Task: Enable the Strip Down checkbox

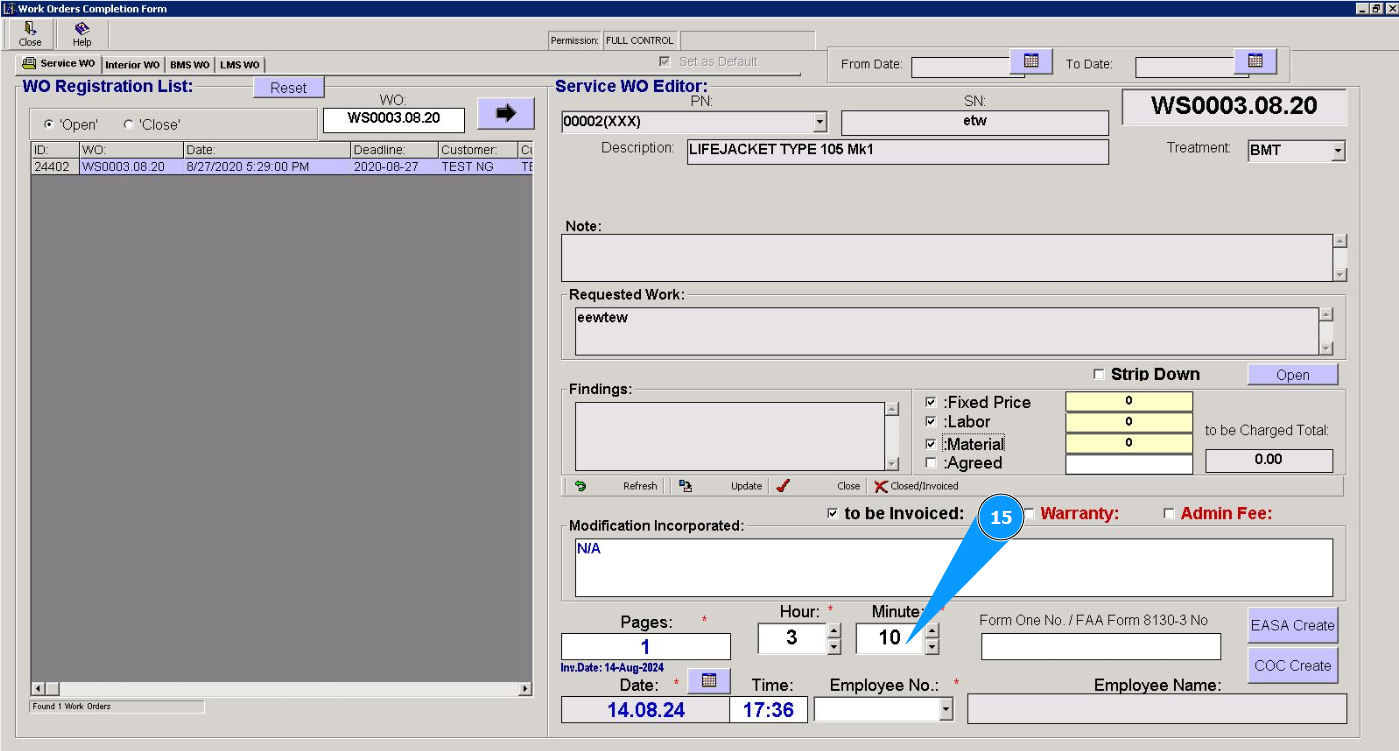Action: pyautogui.click(x=1100, y=375)
